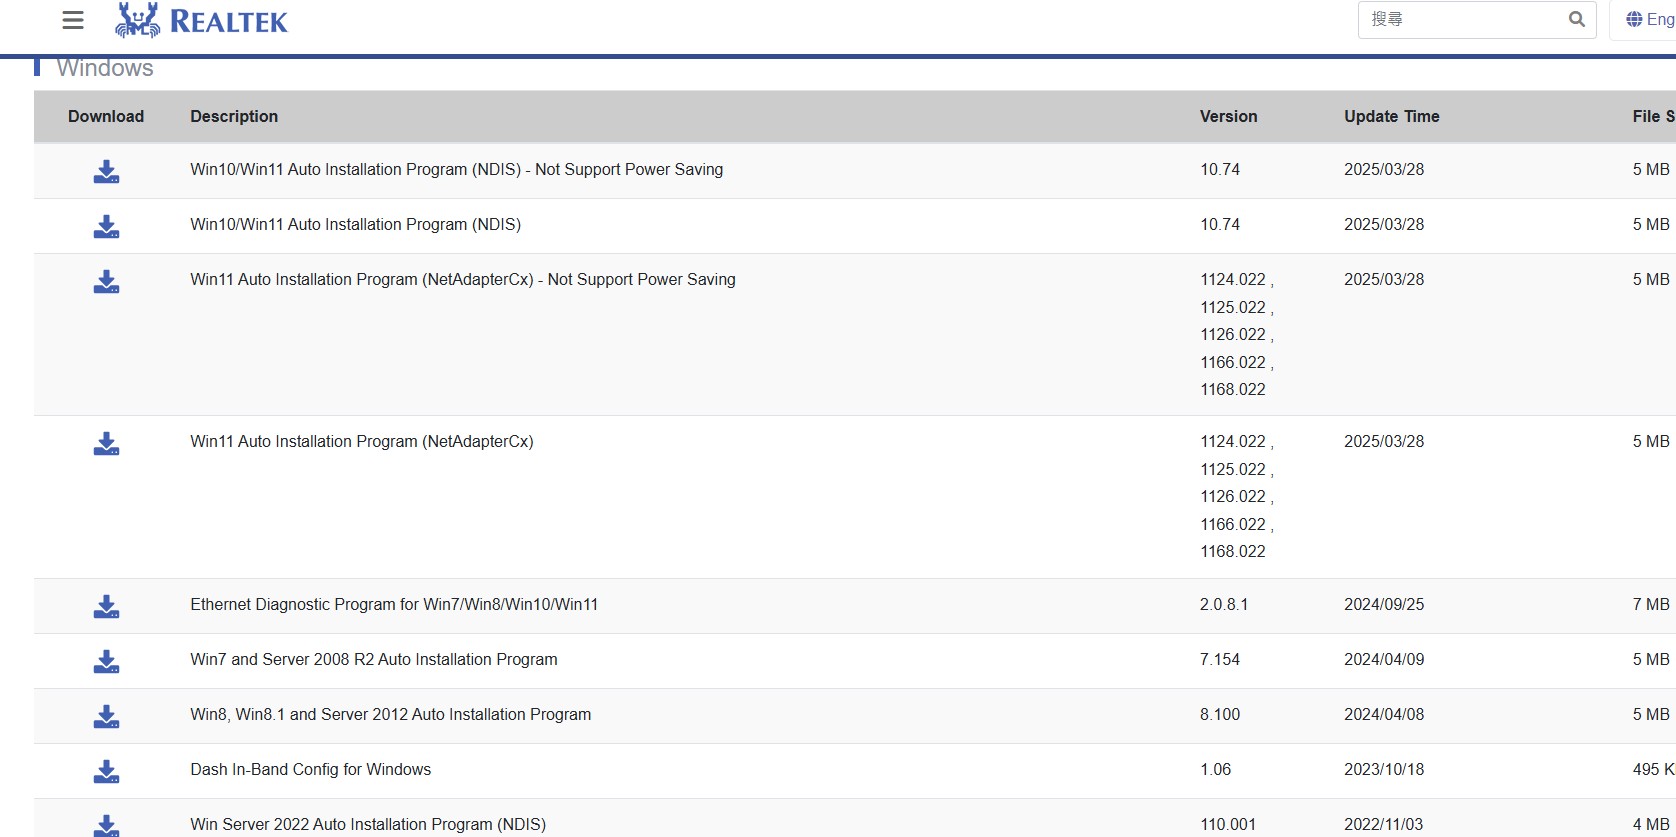Click the search magnifier icon
Image resolution: width=1676 pixels, height=837 pixels.
[x=1576, y=19]
